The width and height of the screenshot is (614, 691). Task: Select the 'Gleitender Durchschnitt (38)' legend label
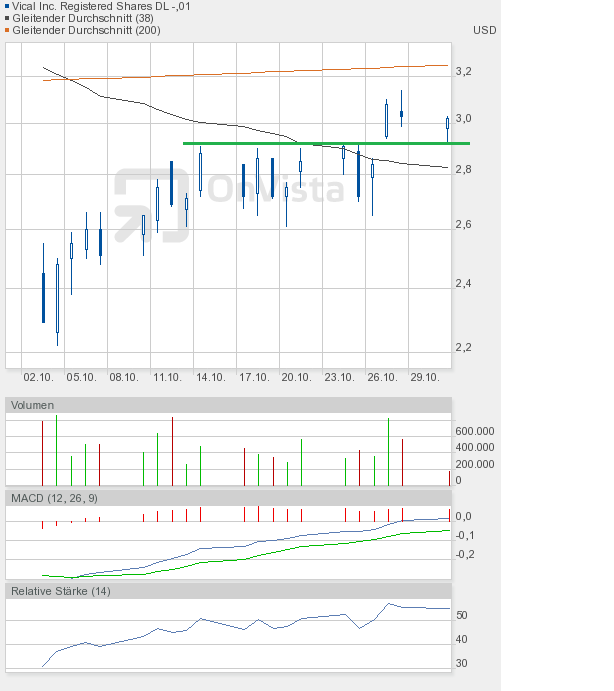(x=83, y=18)
